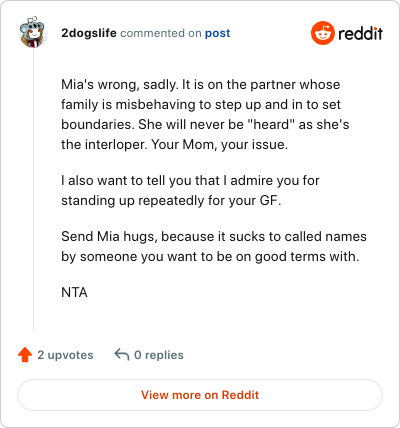
Task: Open the 2dogslife username profile link
Action: click(x=89, y=33)
